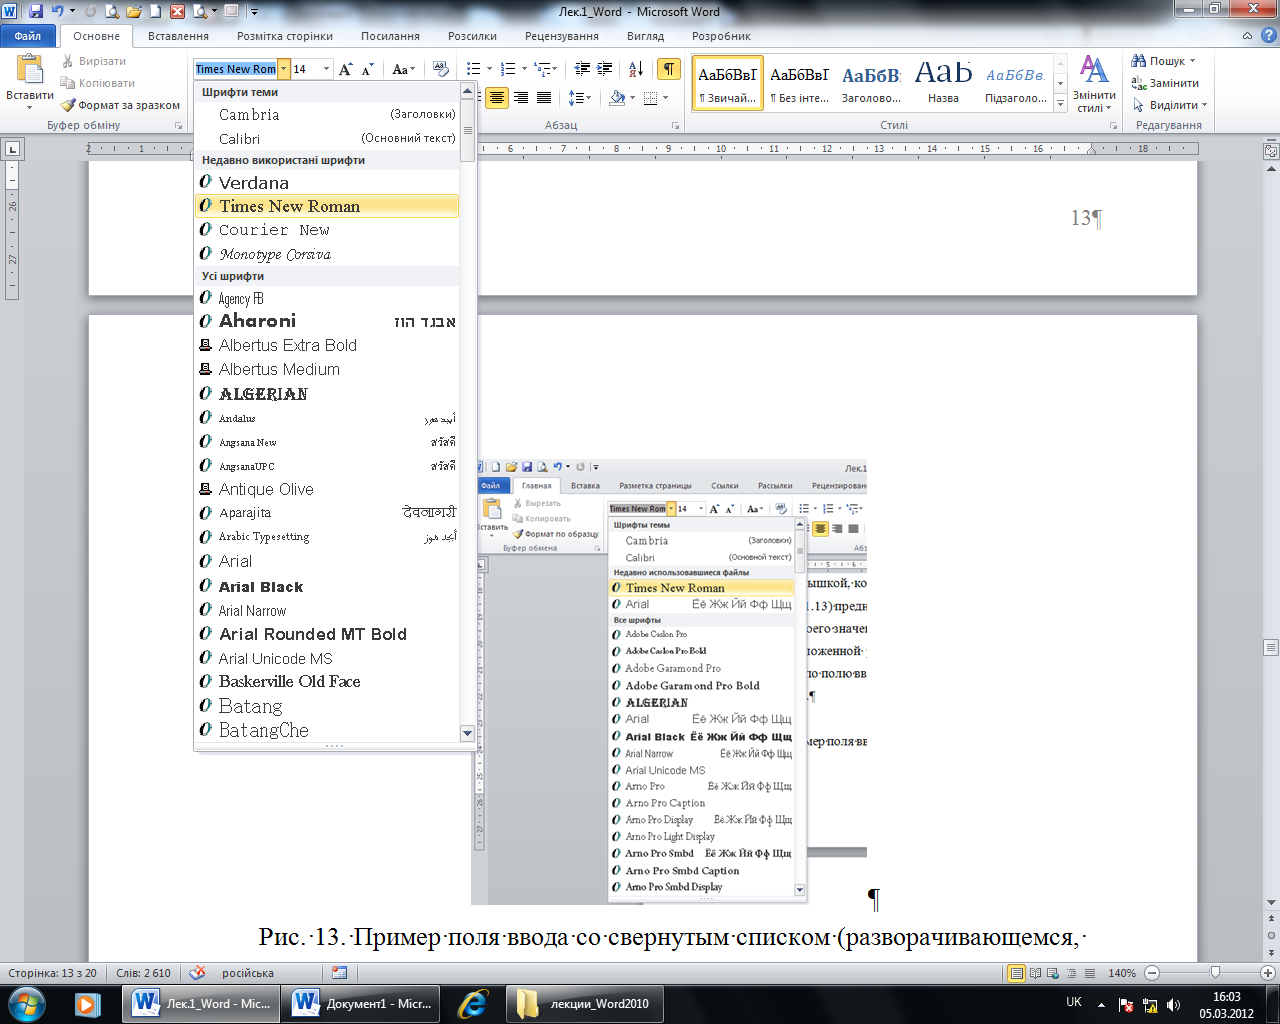1280x1024 pixels.
Task: Click the macro recording icon in status bar
Action: point(339,973)
